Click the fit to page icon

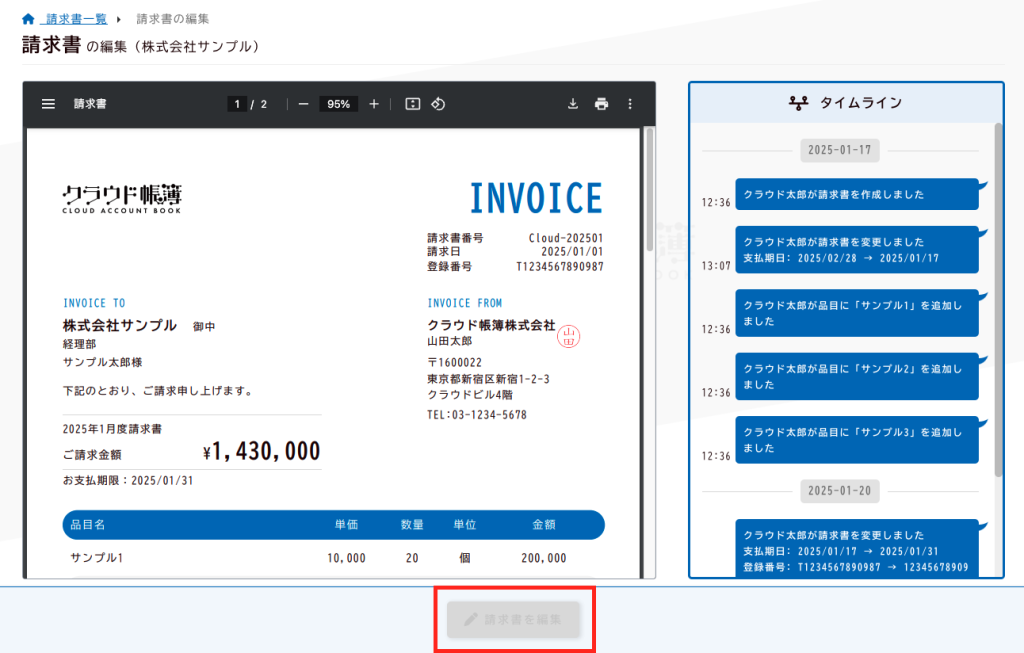(412, 104)
